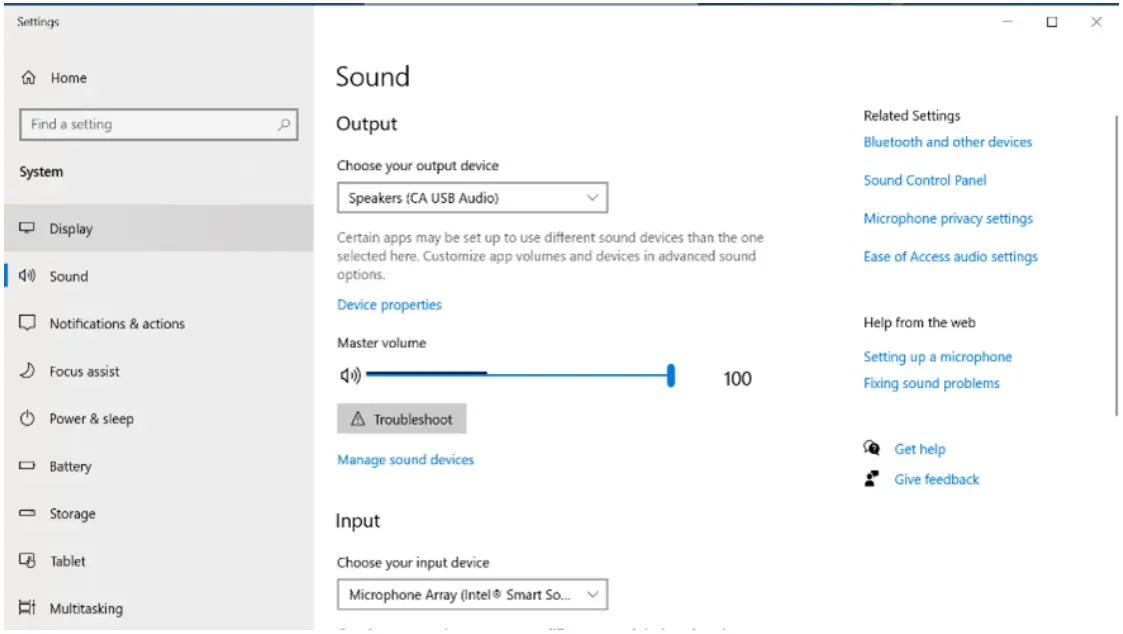Click the Notifications & actions icon
This screenshot has height=634, width=1123.
[28, 324]
